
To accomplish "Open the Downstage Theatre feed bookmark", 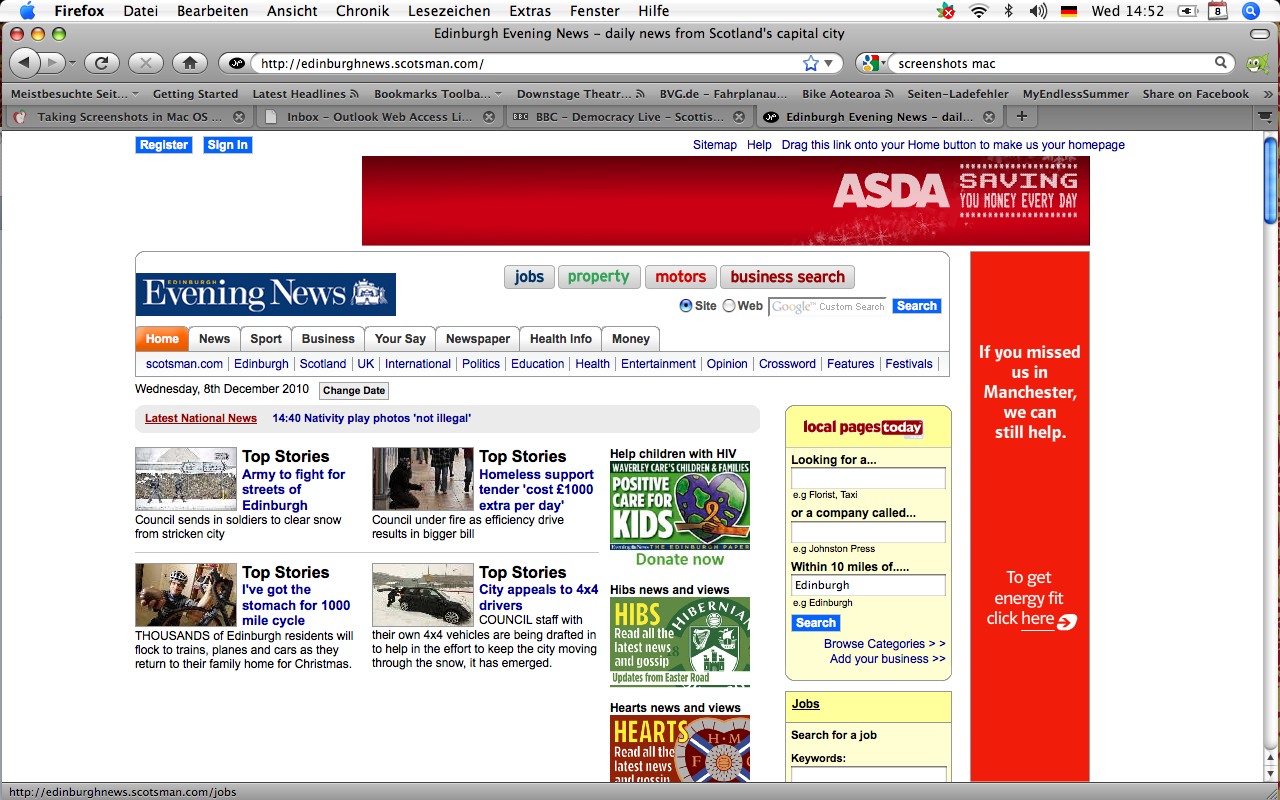I will (x=581, y=94).
